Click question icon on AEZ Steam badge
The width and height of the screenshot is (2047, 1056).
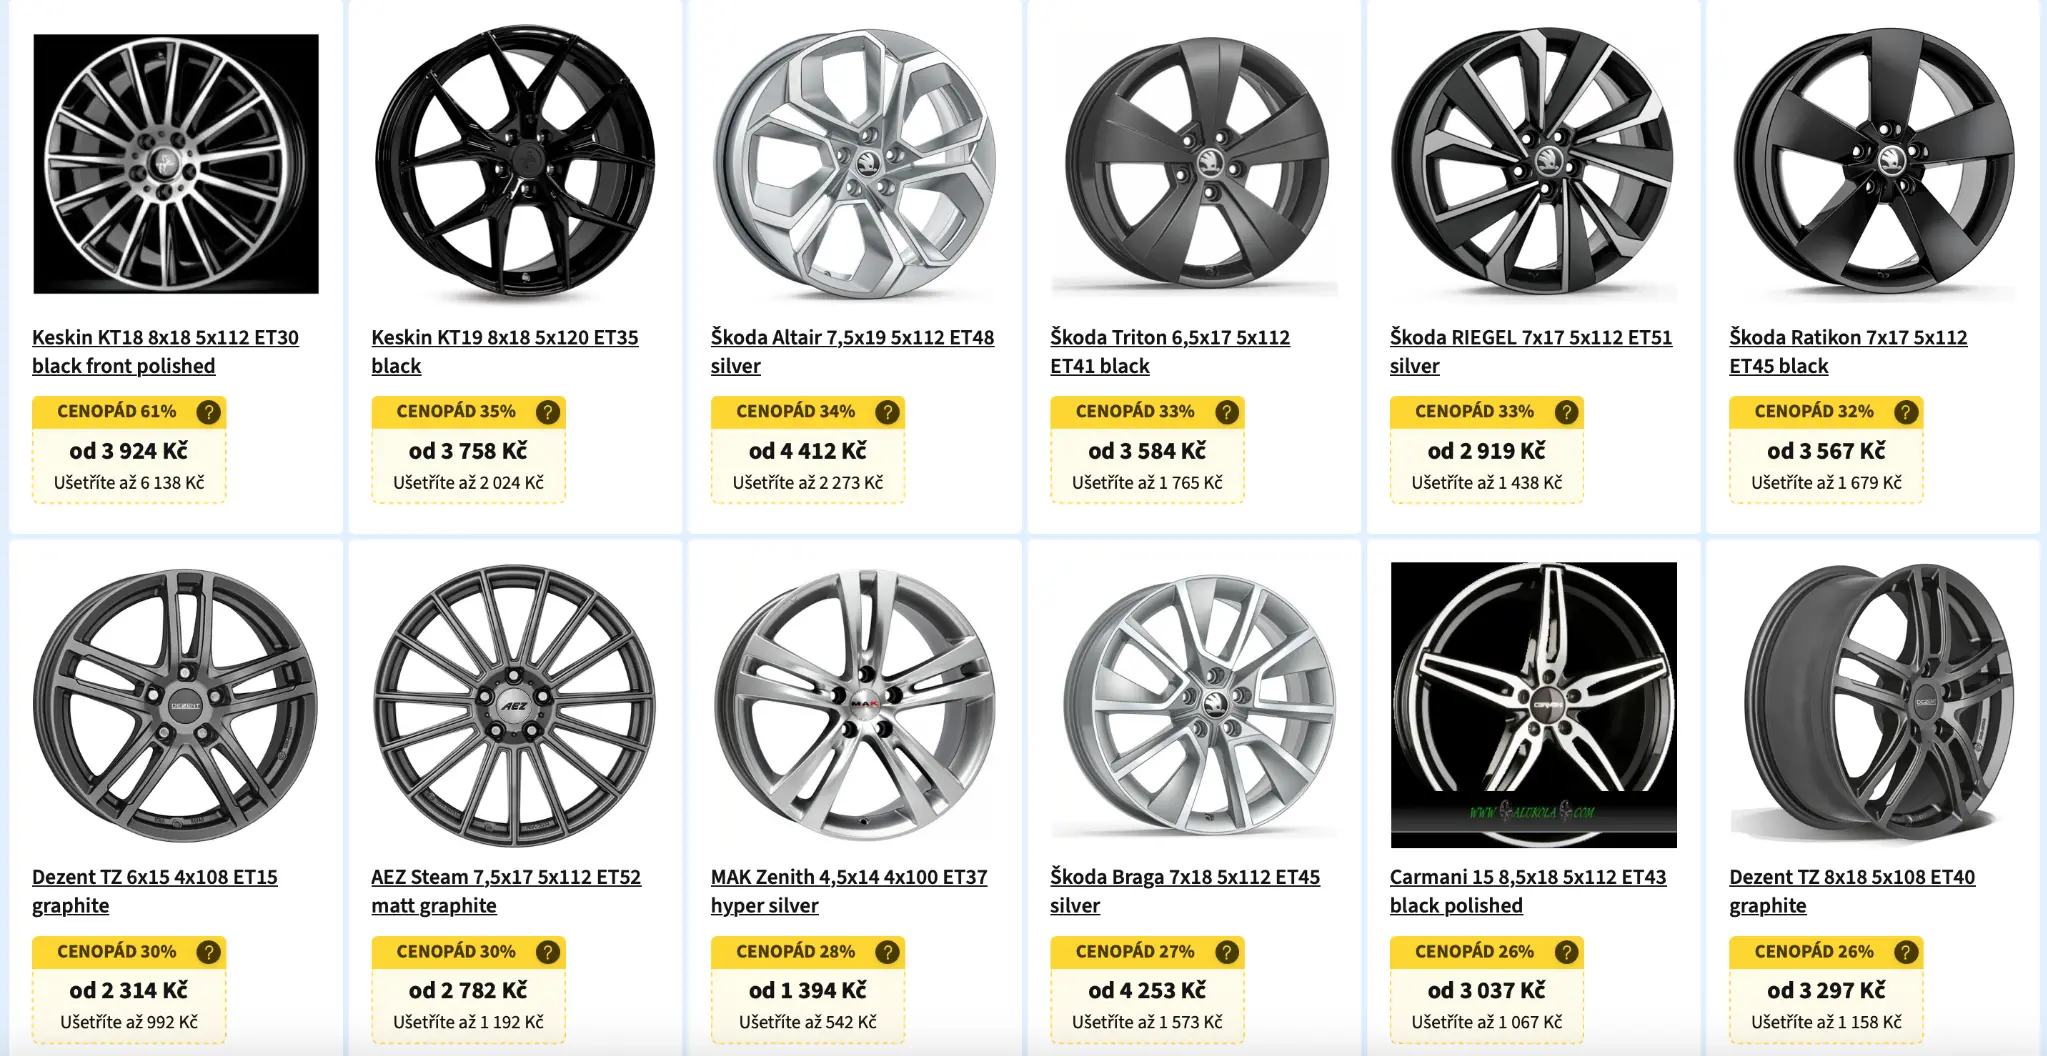[547, 952]
